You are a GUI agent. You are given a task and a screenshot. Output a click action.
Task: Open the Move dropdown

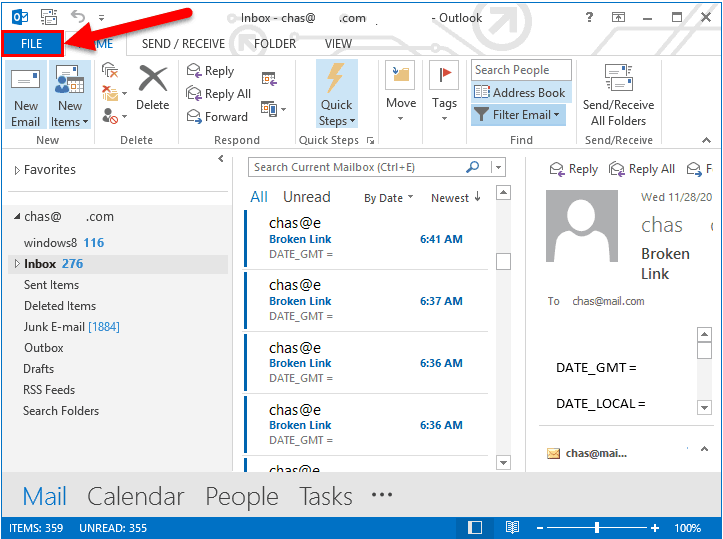pyautogui.click(x=401, y=92)
